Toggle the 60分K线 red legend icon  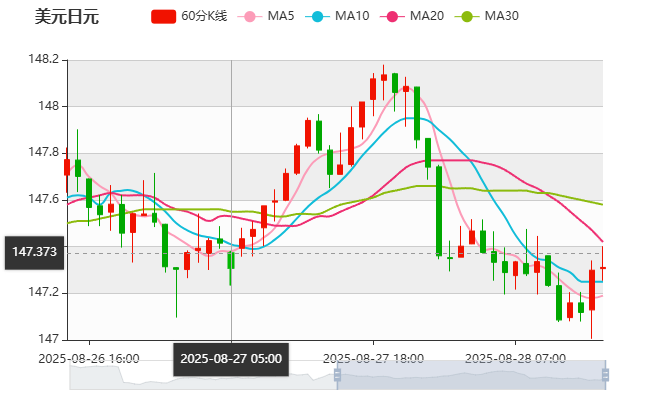164,16
